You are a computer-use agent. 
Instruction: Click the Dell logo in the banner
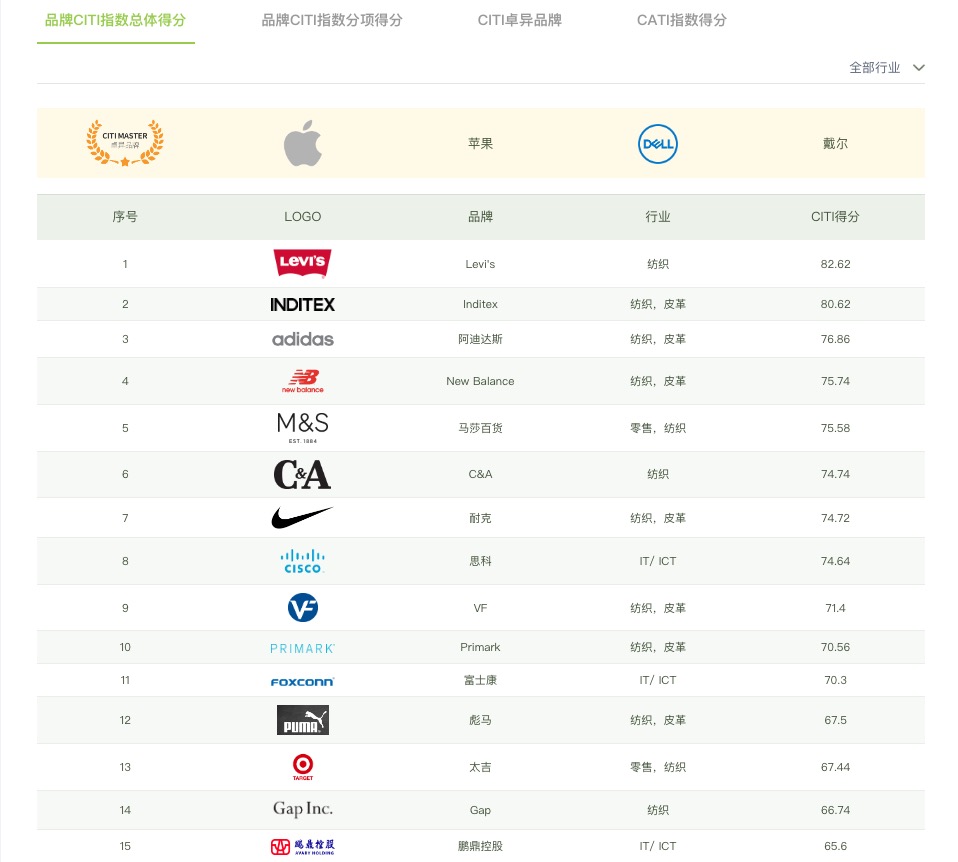(x=657, y=144)
